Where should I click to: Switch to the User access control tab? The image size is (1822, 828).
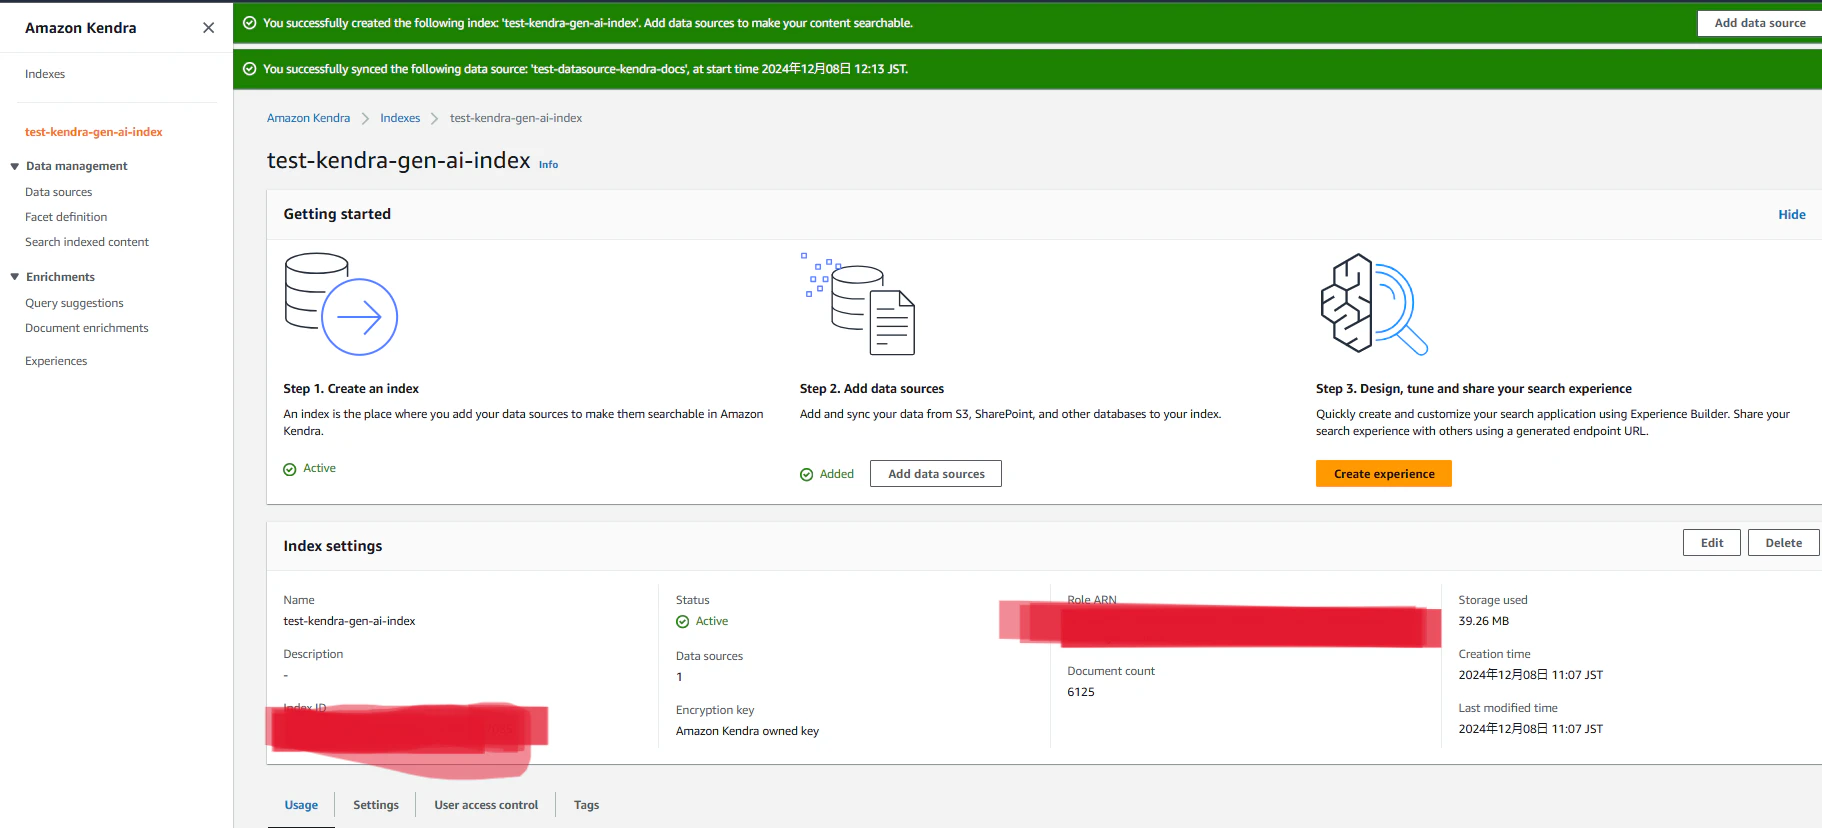click(x=486, y=805)
